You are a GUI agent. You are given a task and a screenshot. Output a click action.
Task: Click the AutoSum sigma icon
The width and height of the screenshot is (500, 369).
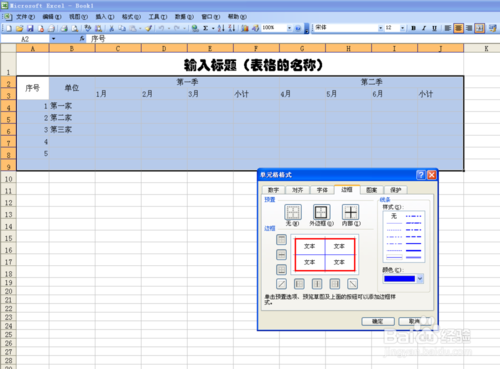206,28
